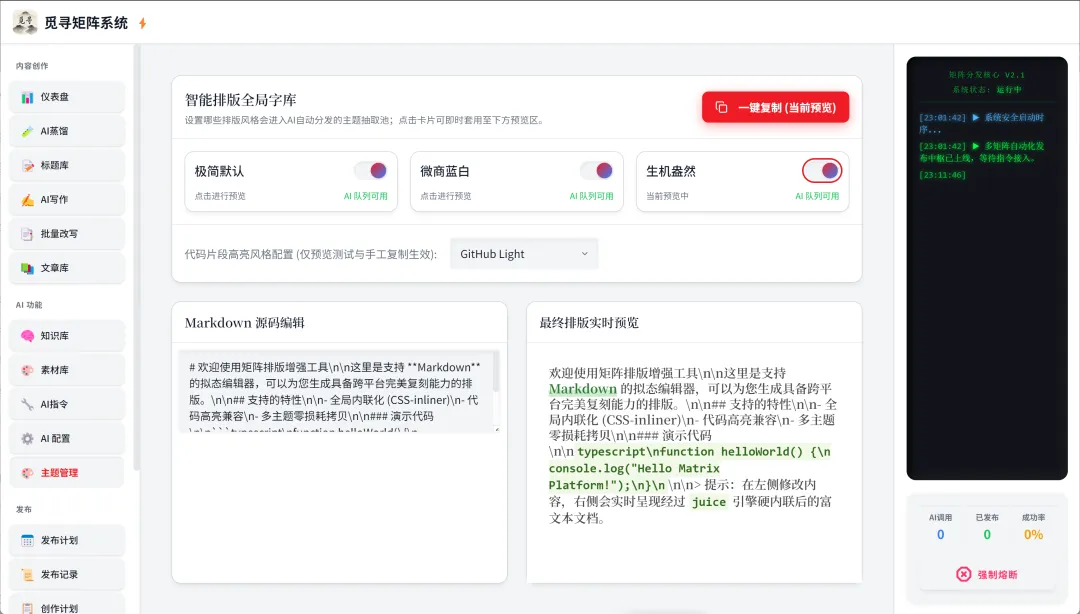Screen dimensions: 1080x614
Task: Click the 最终排版实时预览 panel title
Action: (589, 323)
